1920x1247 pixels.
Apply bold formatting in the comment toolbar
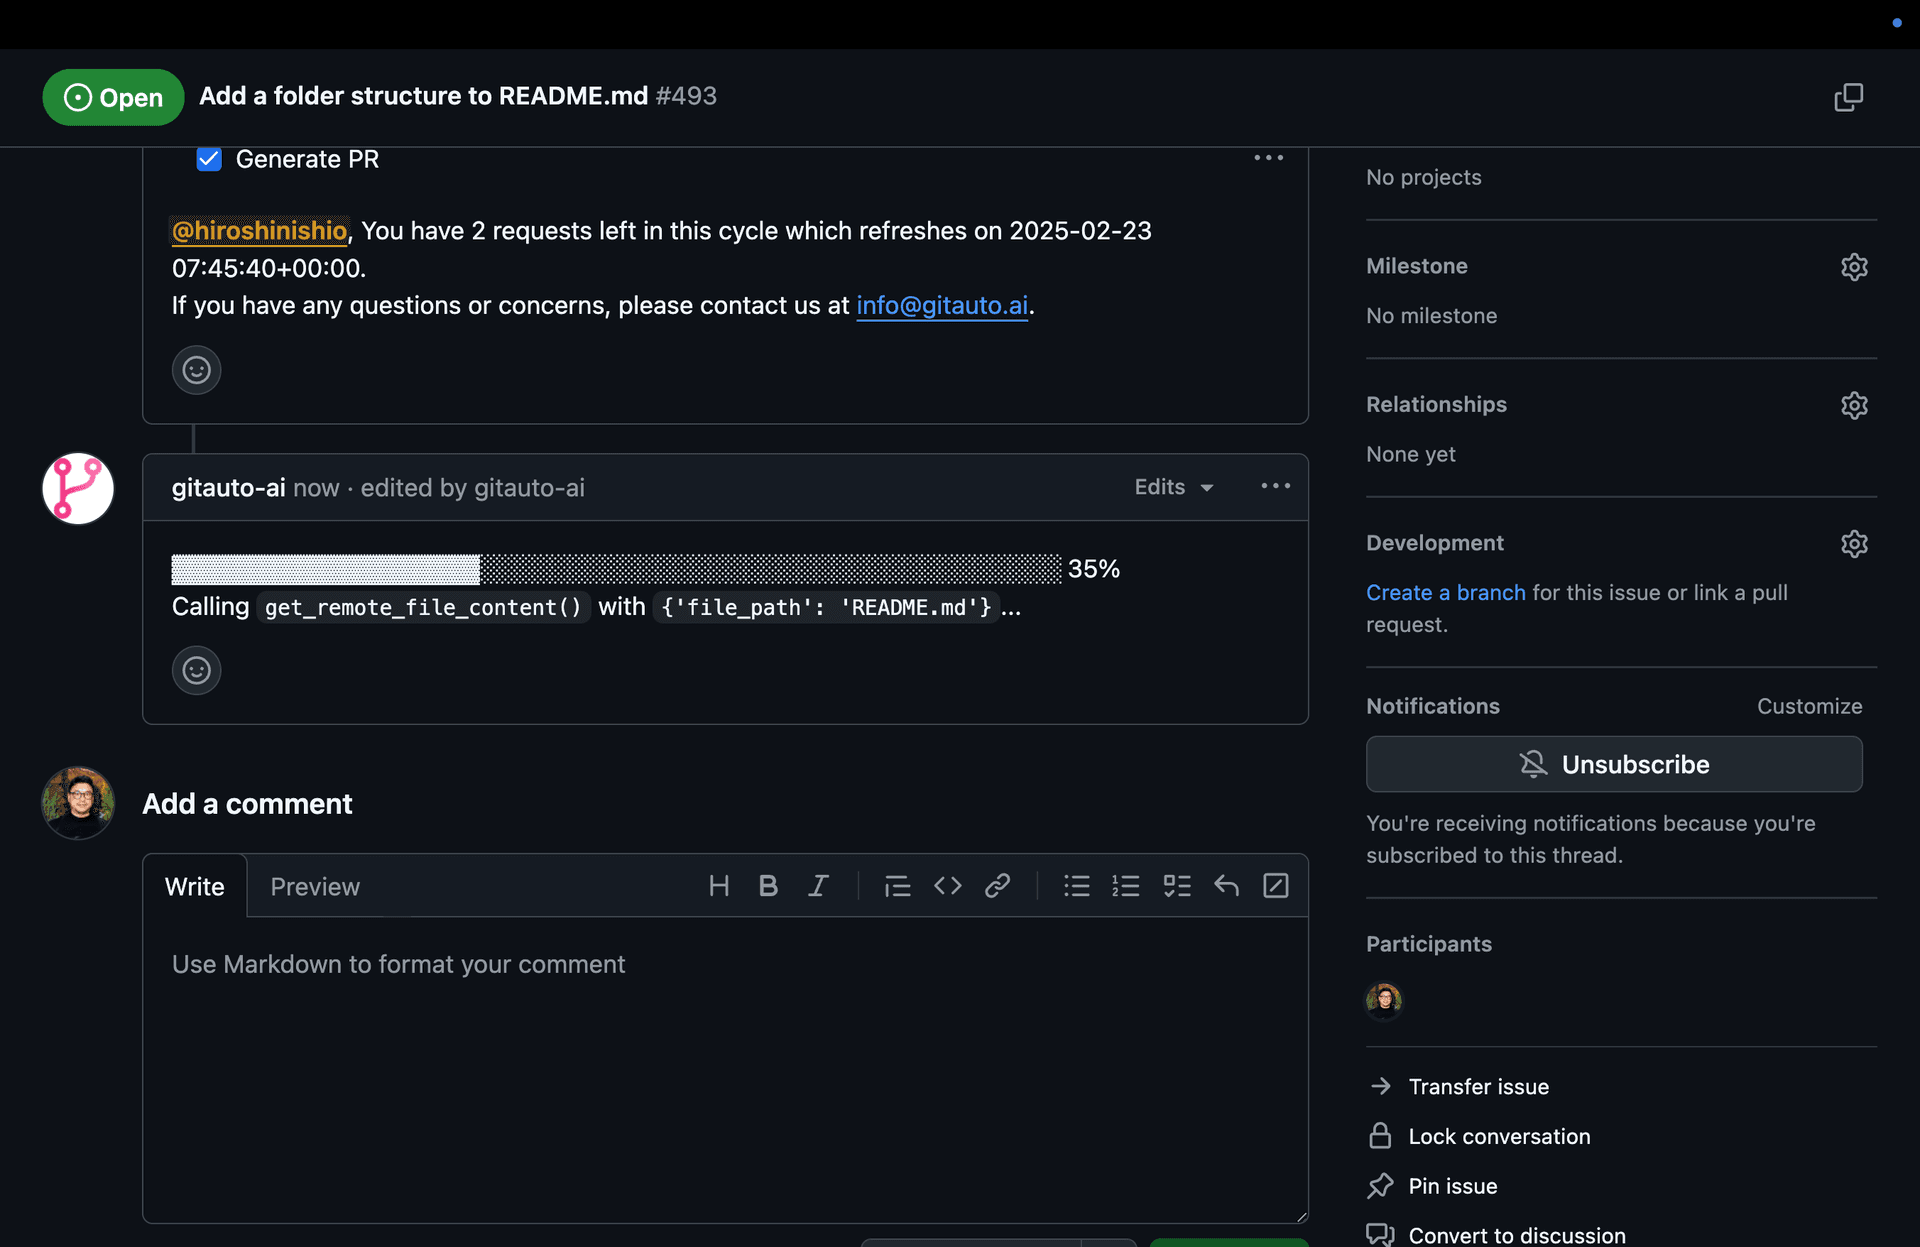(x=768, y=886)
